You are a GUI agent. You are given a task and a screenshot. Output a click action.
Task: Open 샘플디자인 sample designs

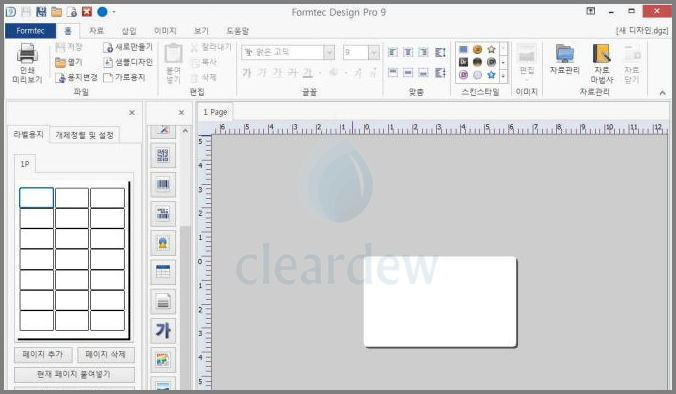click(x=128, y=62)
